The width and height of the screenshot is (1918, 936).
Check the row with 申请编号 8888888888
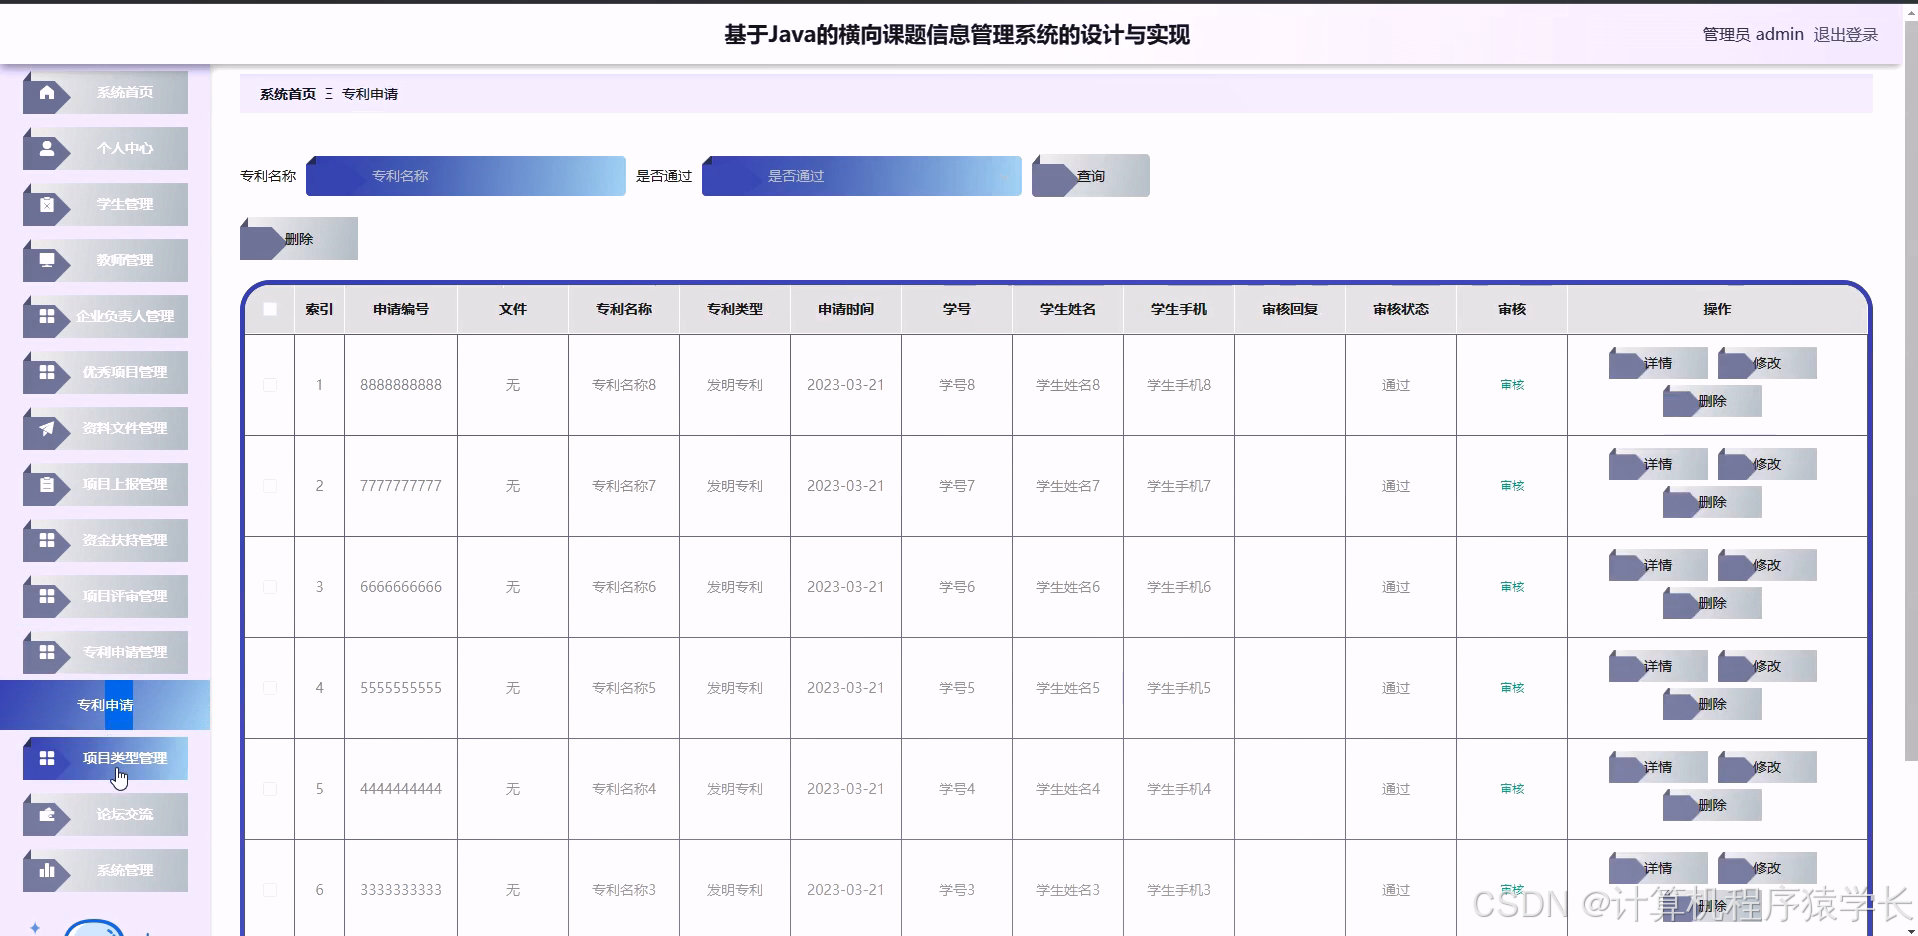(270, 385)
